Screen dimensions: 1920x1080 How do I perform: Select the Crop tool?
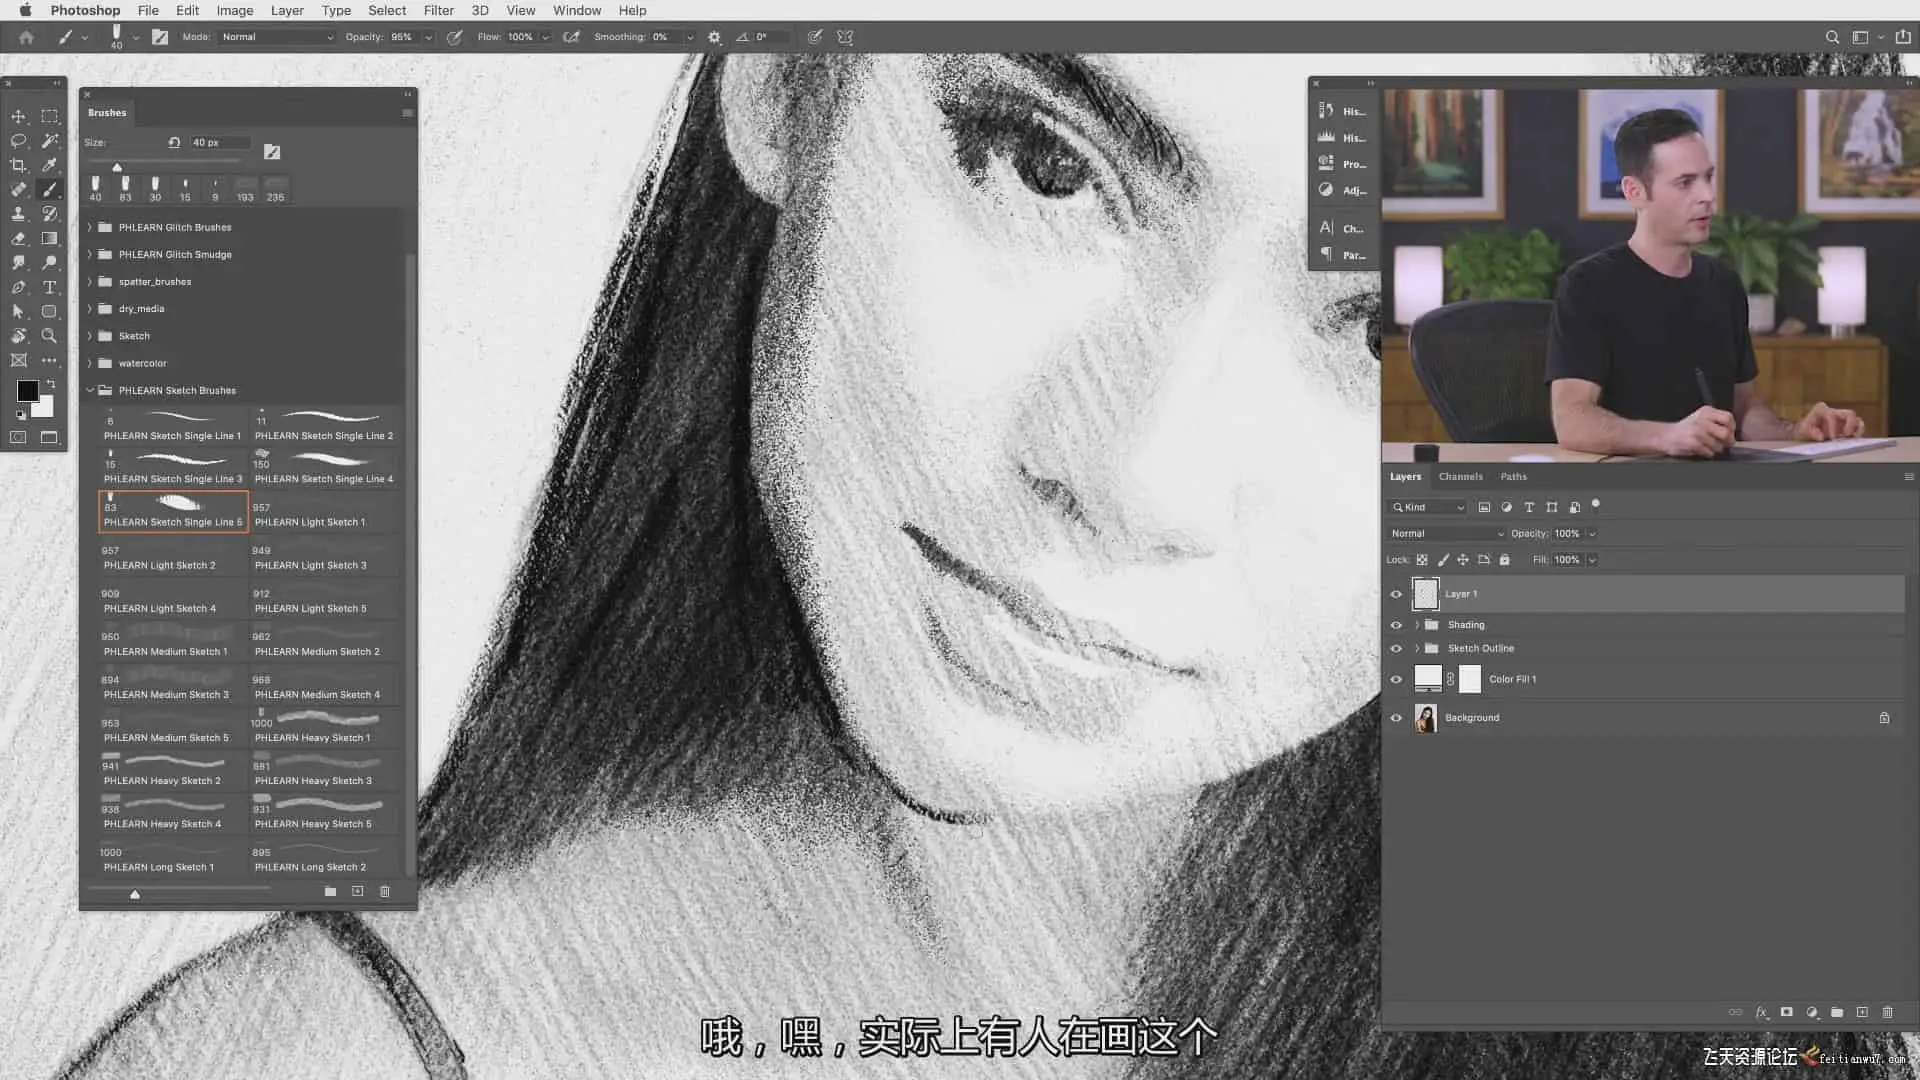tap(18, 165)
